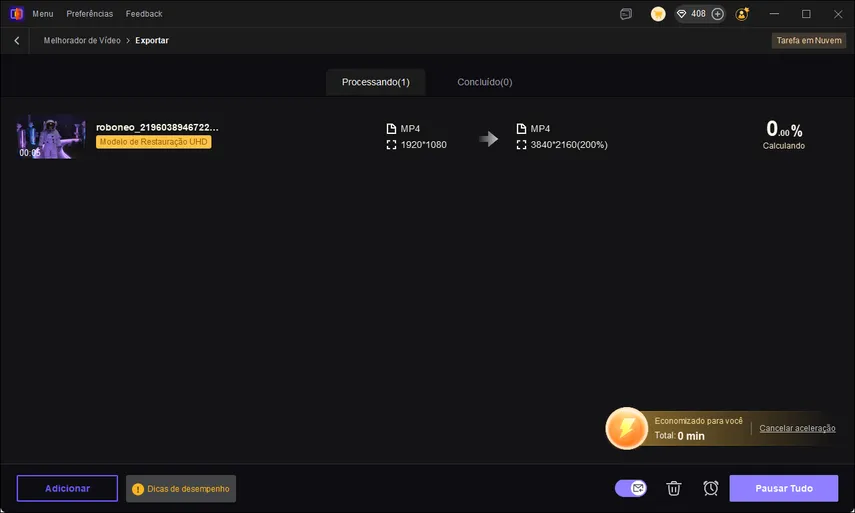Open the Feedback menu item
The height and width of the screenshot is (513, 855).
click(x=144, y=14)
